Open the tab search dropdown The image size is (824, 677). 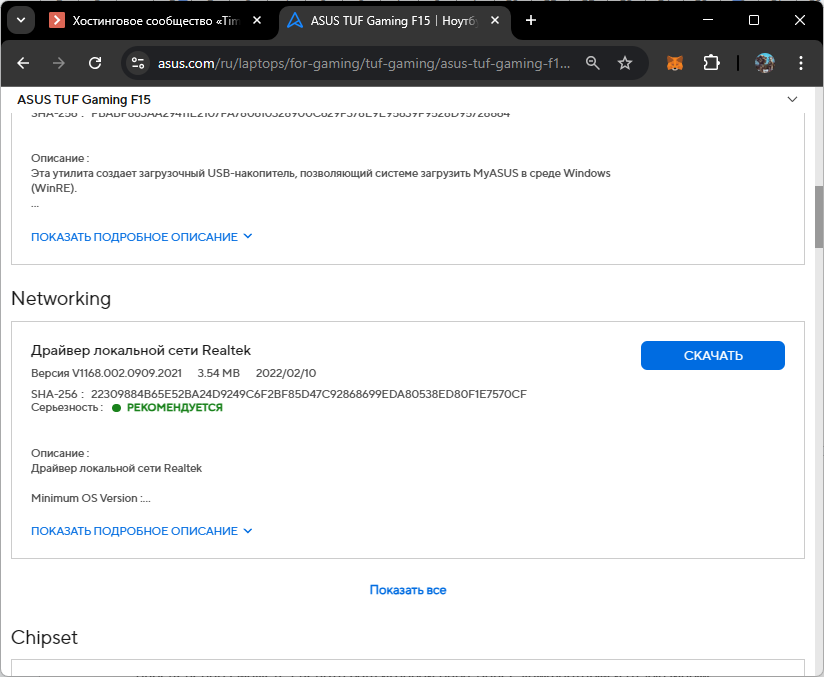[x=21, y=20]
